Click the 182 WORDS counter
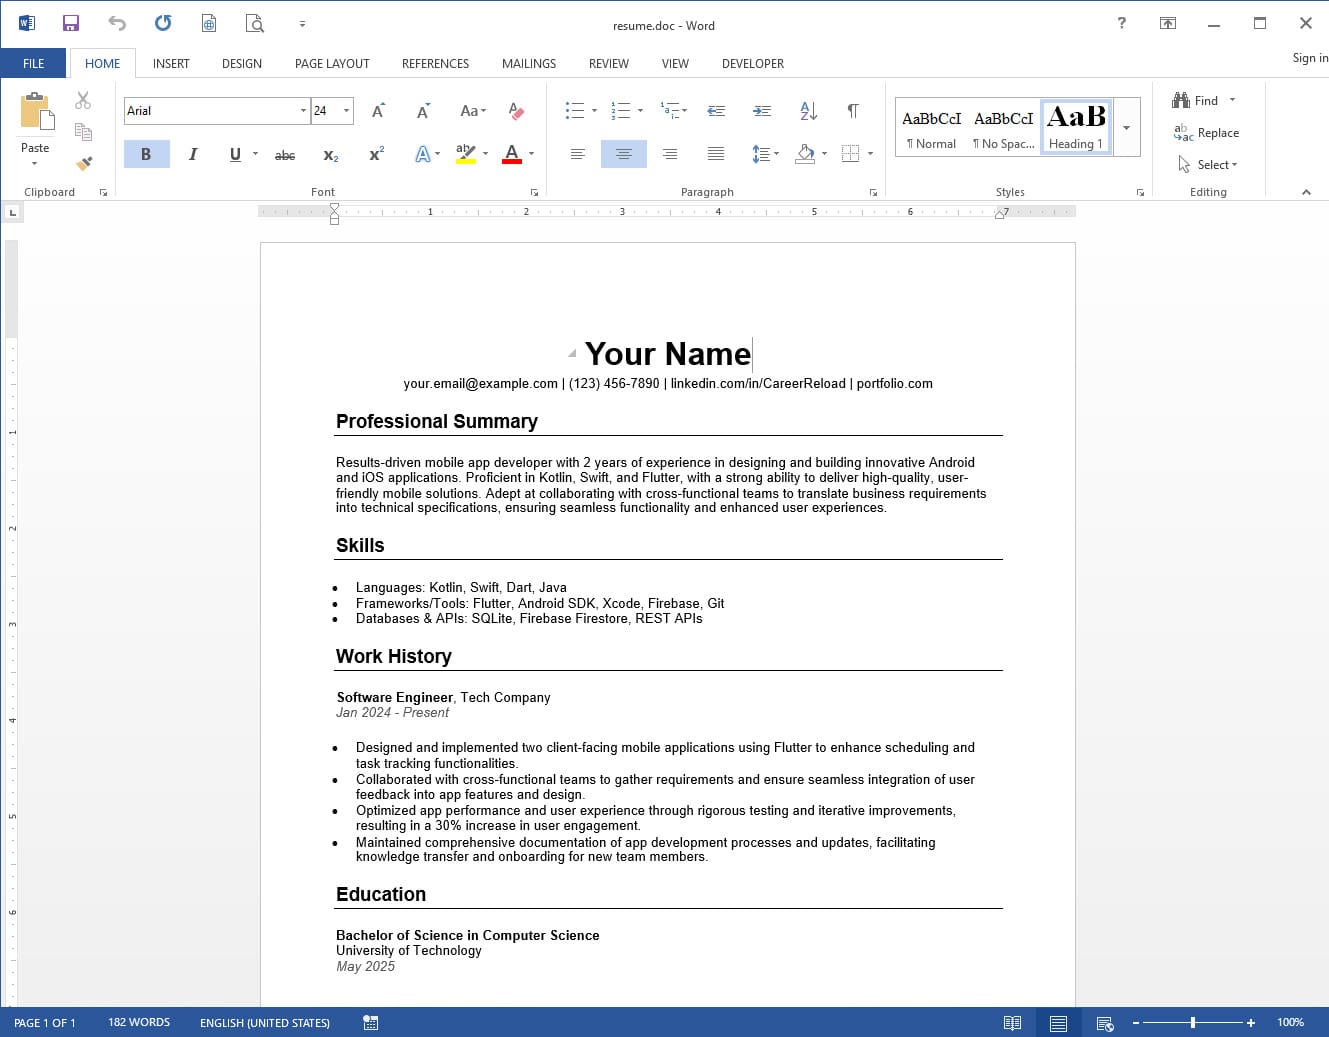1329x1037 pixels. coord(138,1022)
